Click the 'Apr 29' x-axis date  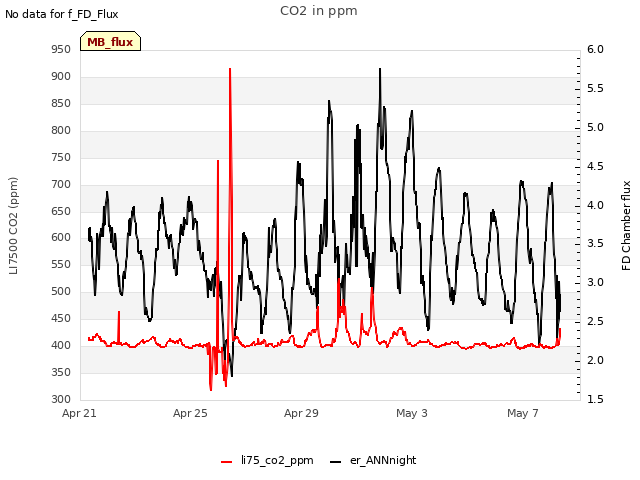[301, 413]
